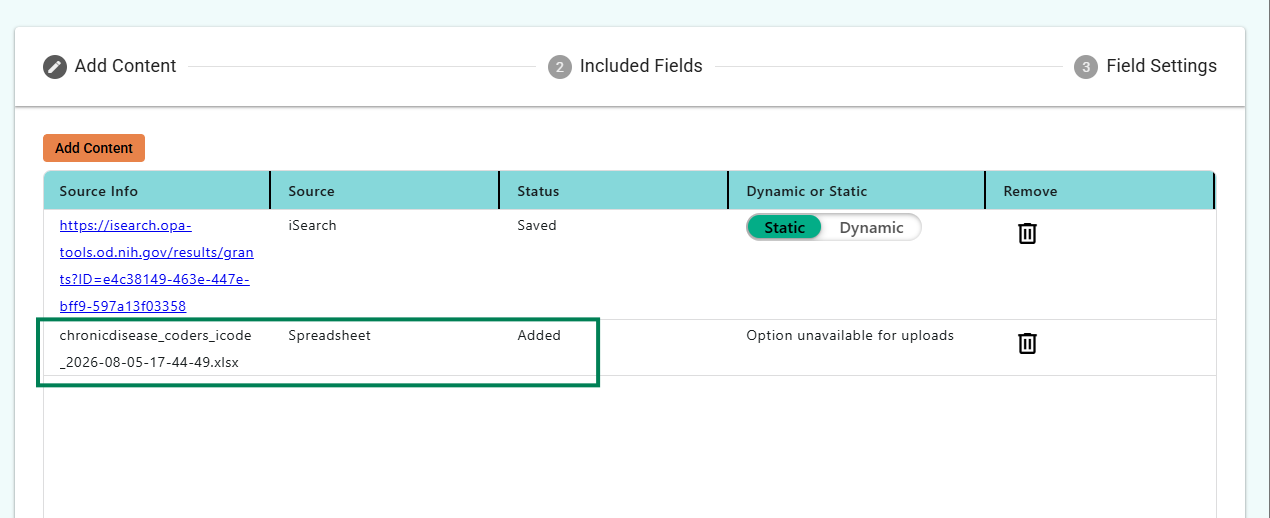Viewport: 1270px width, 518px height.
Task: Click the Status column header
Action: point(614,191)
